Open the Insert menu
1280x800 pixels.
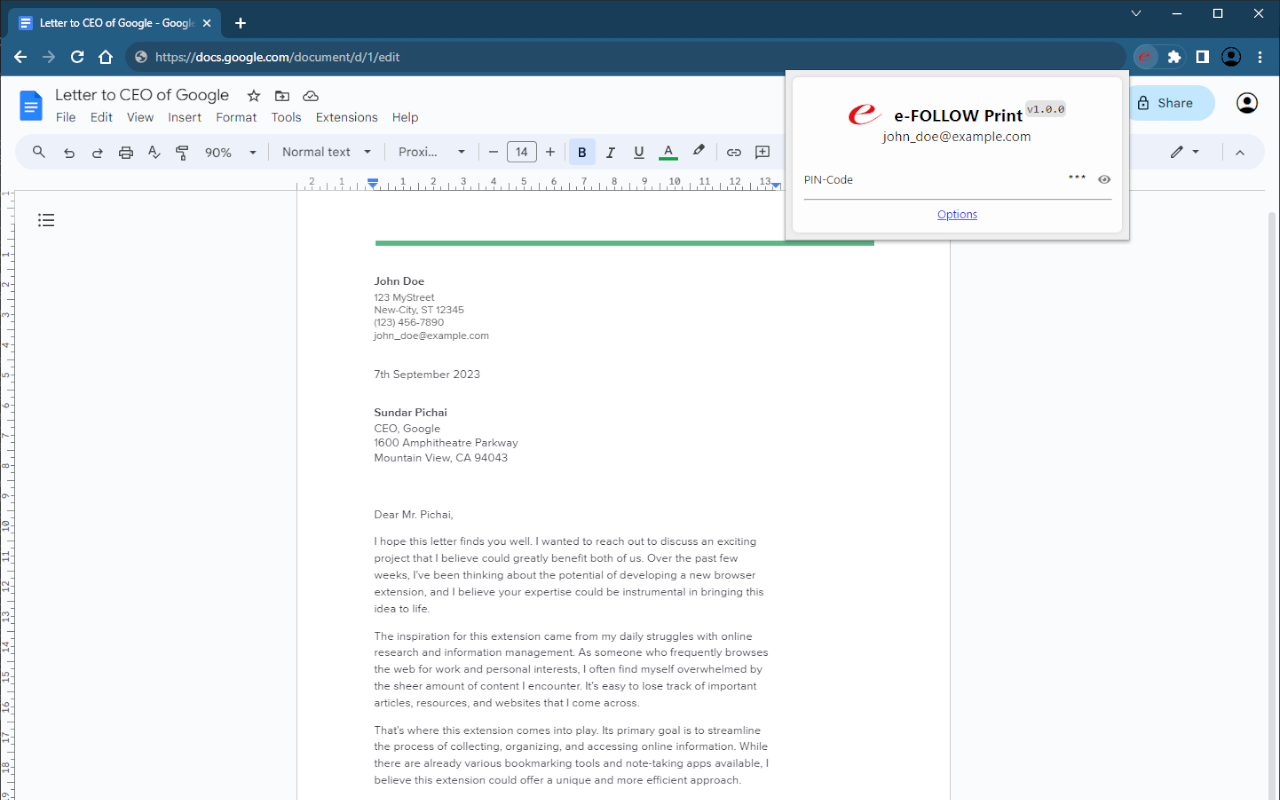[184, 117]
